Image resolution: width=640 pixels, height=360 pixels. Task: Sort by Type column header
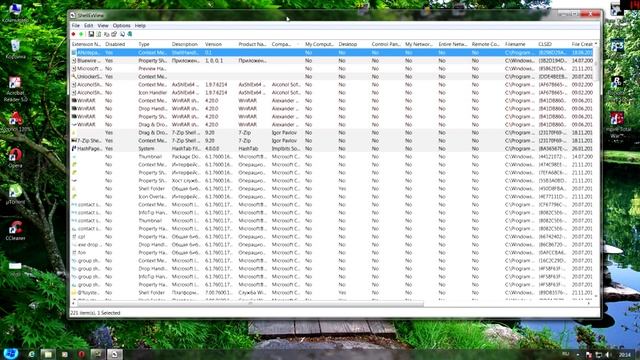pyautogui.click(x=153, y=44)
